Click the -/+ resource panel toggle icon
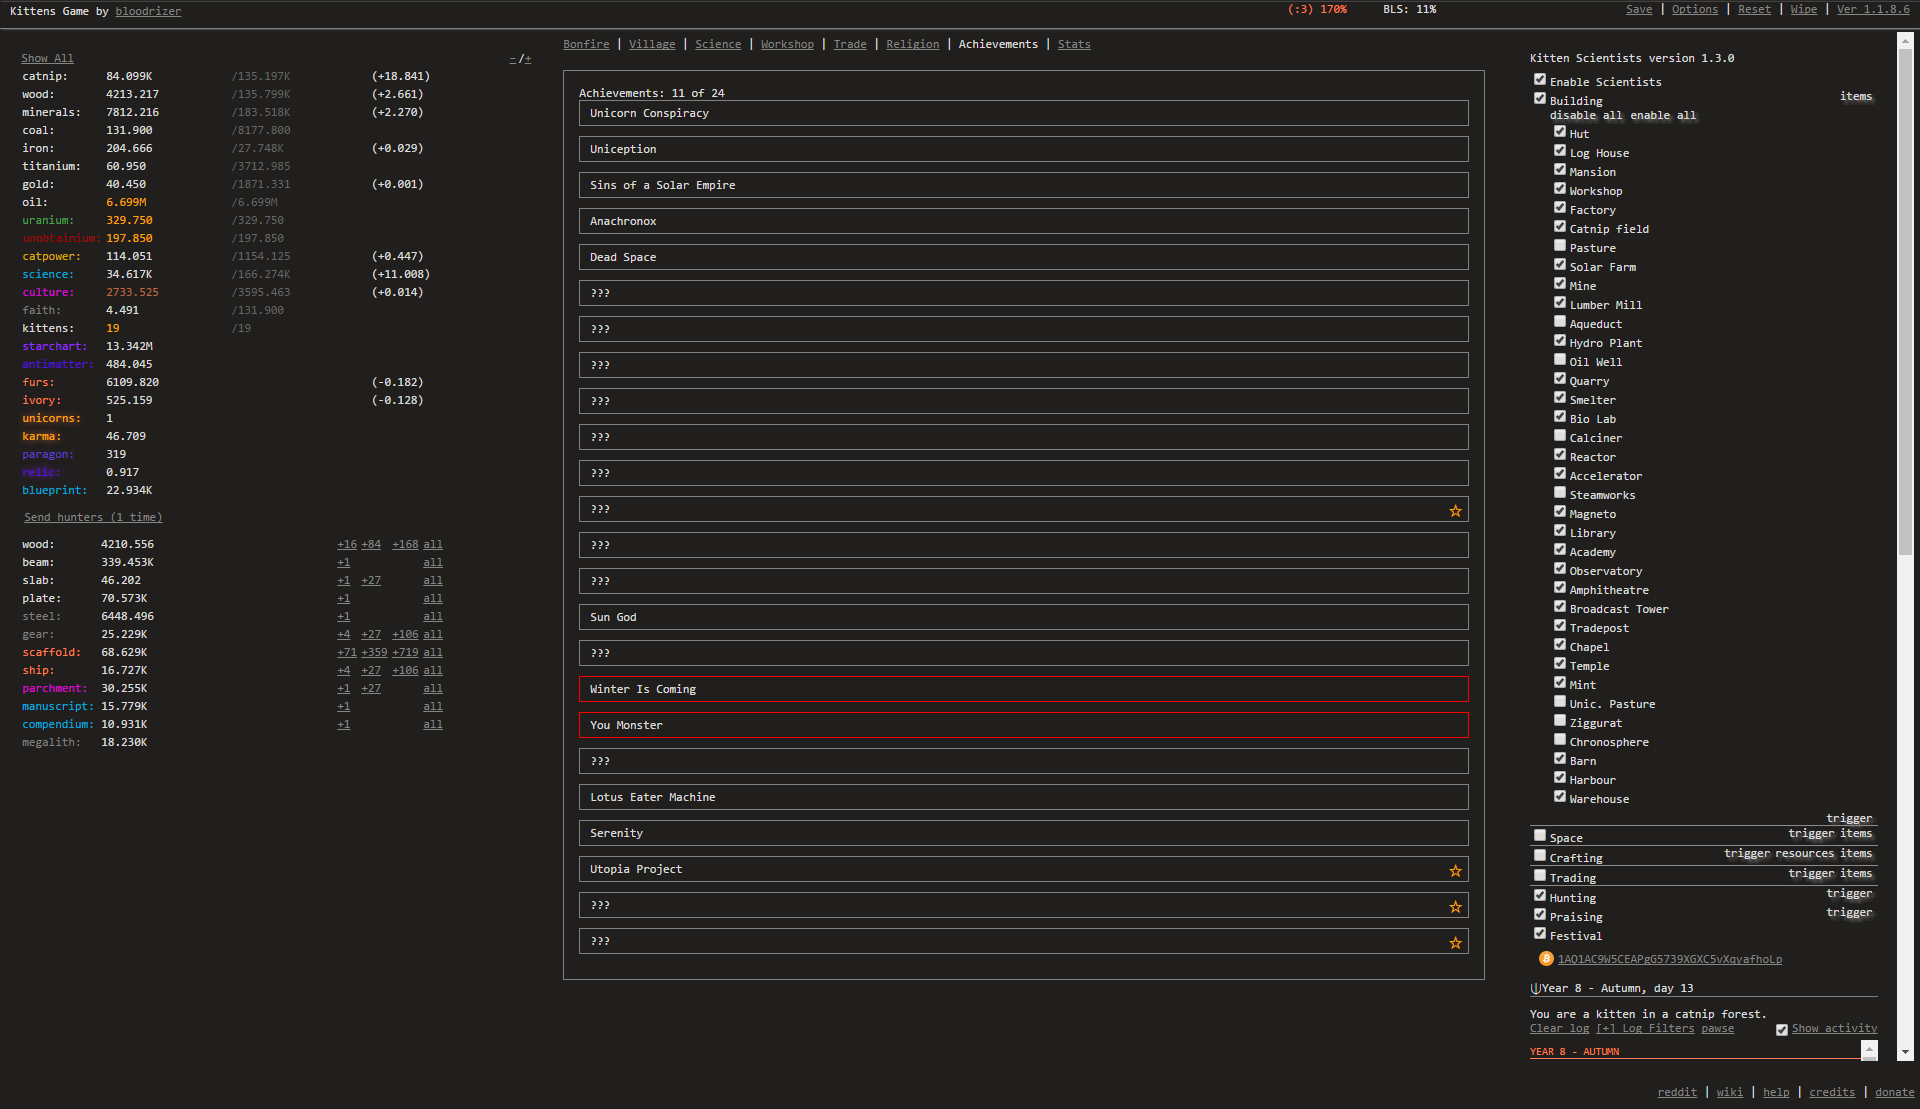Image resolution: width=1920 pixels, height=1109 pixels. tap(519, 59)
